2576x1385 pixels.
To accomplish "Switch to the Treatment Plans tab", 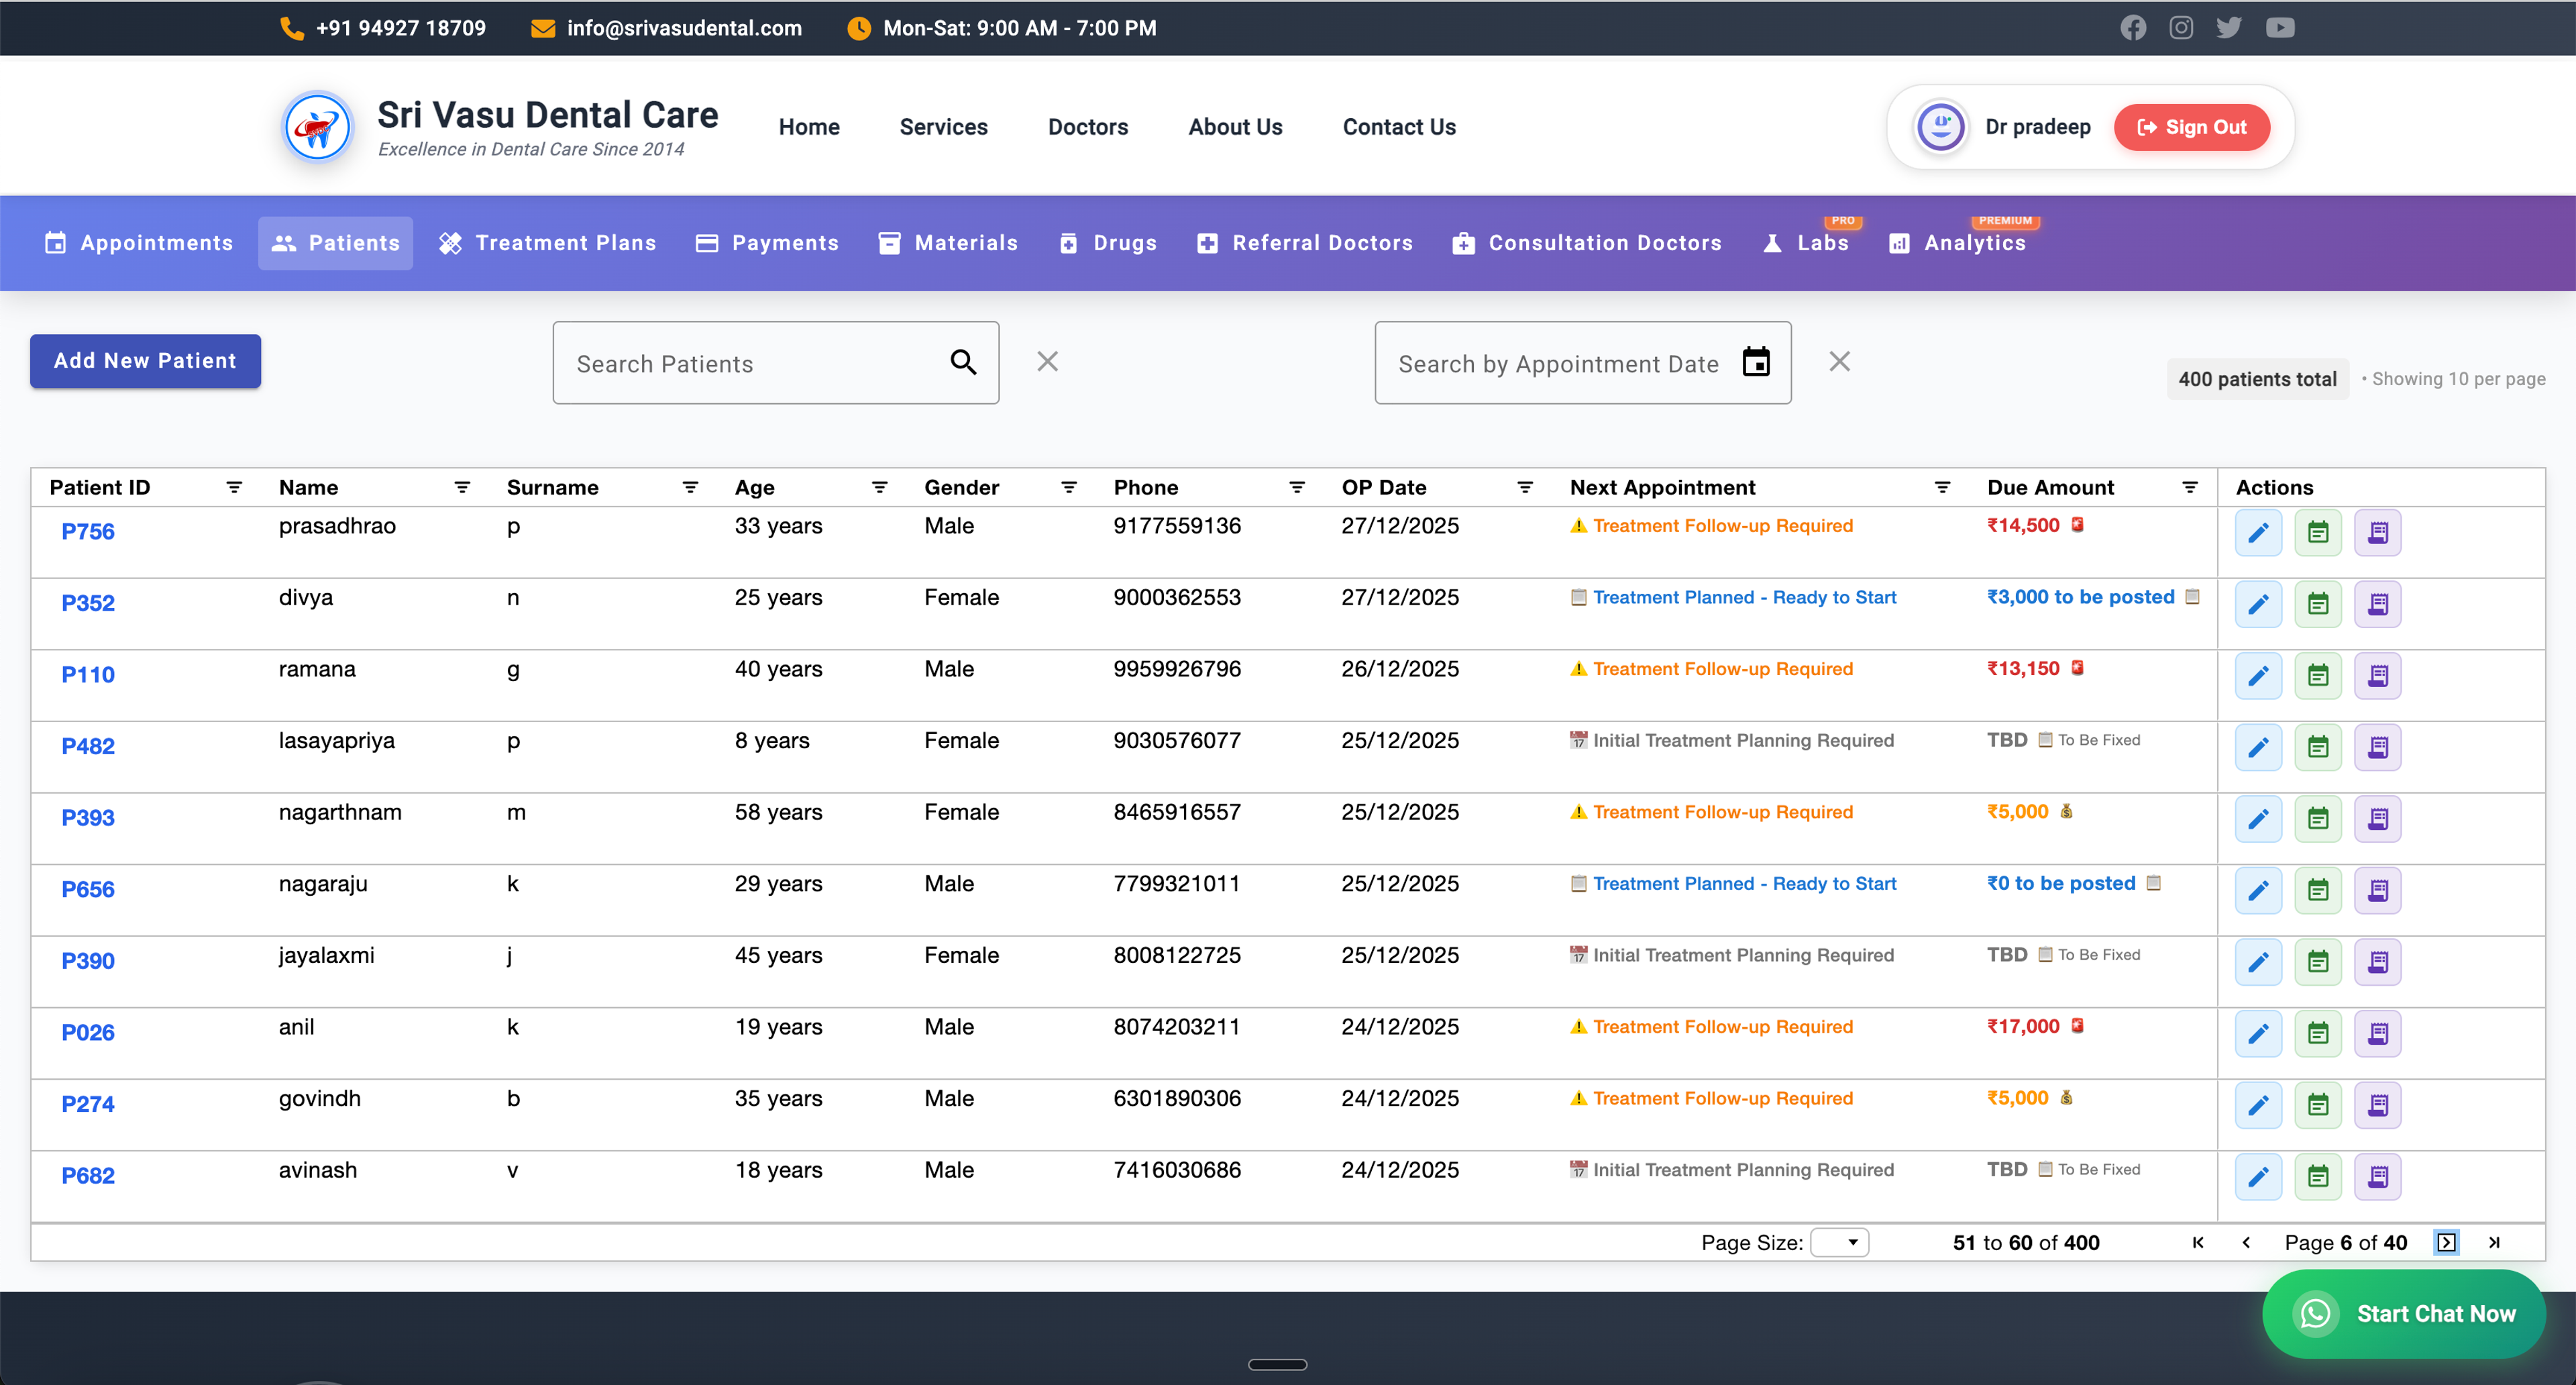I will point(548,243).
